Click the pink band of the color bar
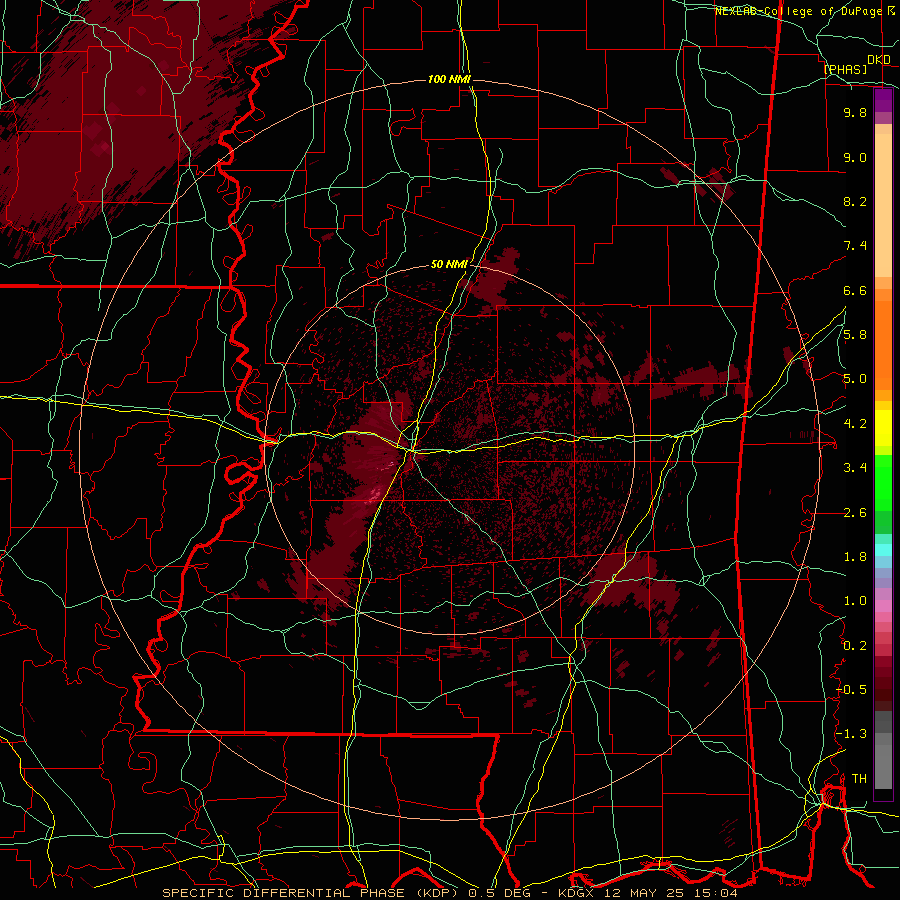The width and height of the screenshot is (900, 900). coord(883,606)
